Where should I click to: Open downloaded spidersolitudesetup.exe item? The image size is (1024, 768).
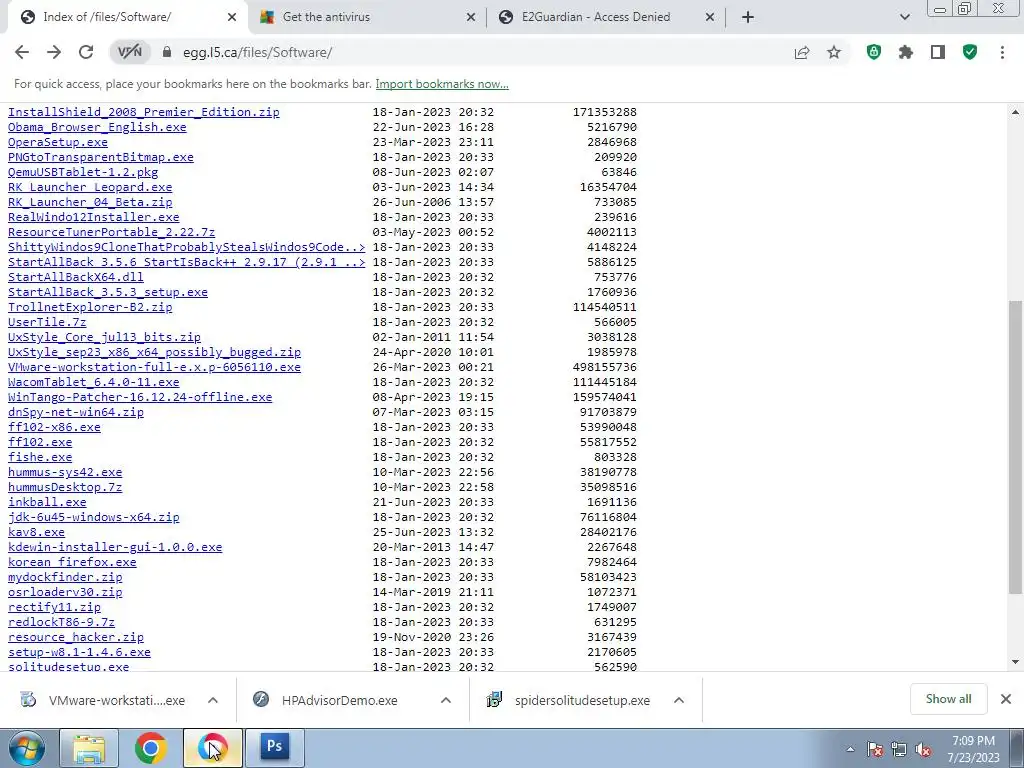tap(582, 700)
